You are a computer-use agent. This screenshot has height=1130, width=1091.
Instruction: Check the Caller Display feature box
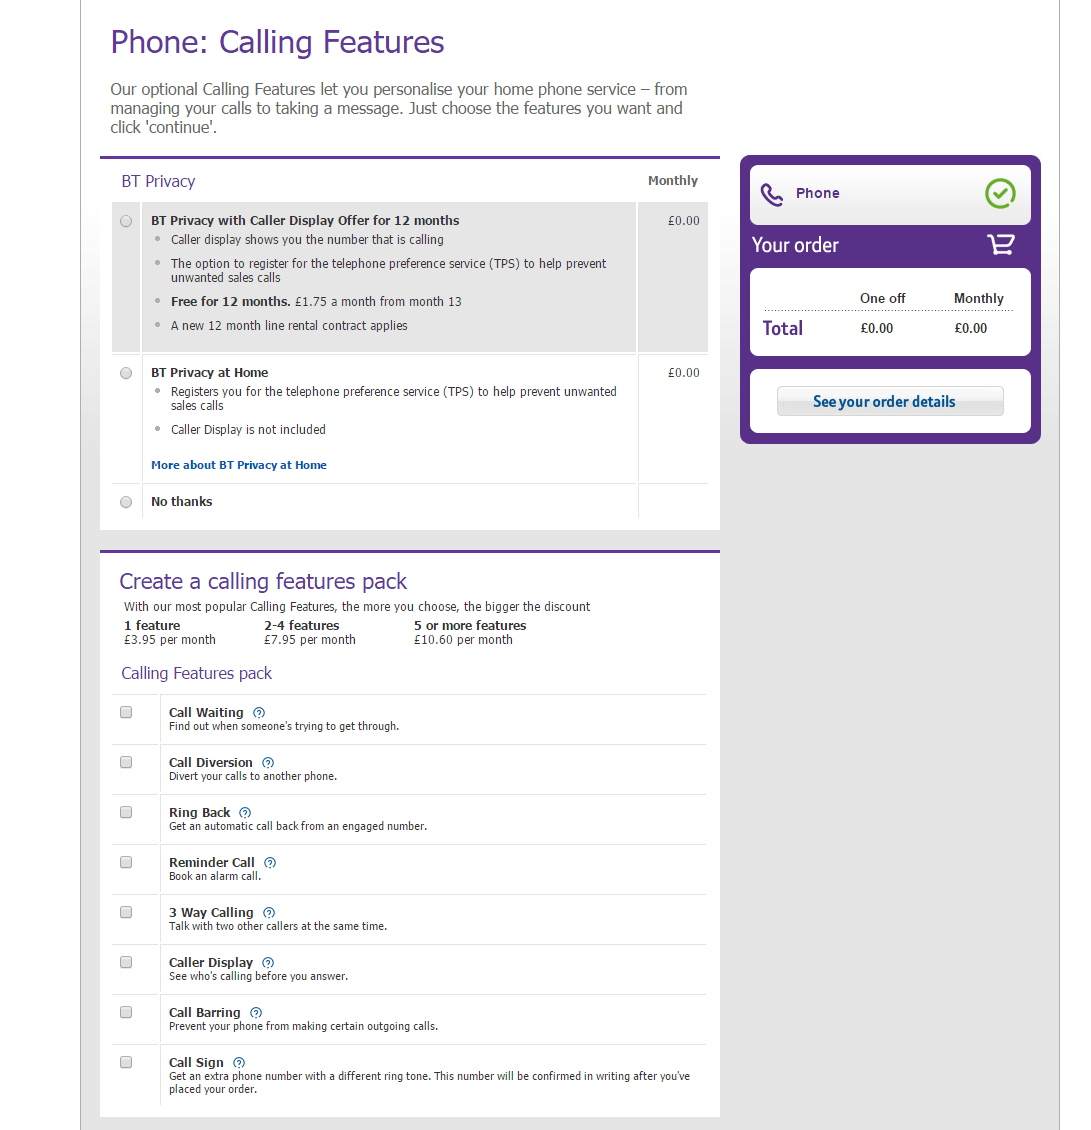(126, 962)
